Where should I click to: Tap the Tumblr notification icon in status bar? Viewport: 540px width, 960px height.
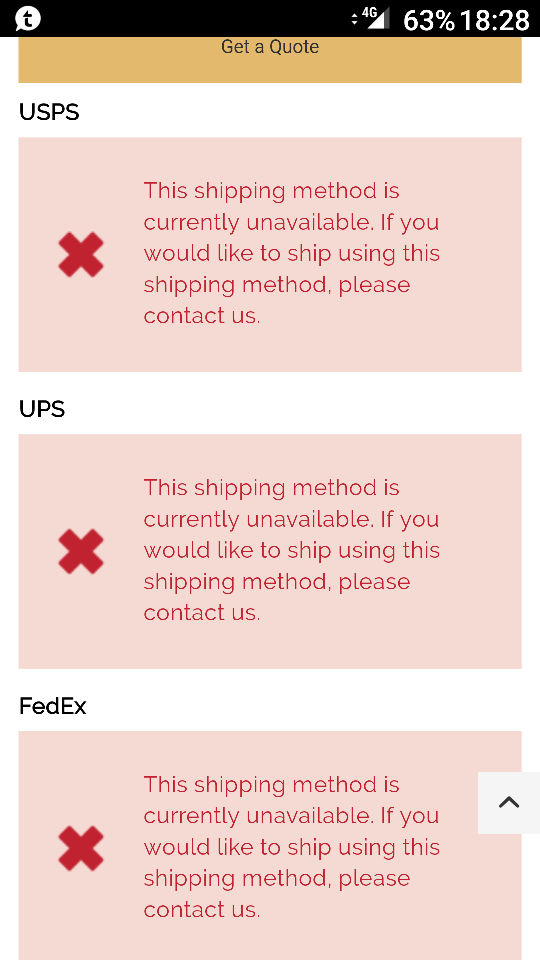pyautogui.click(x=28, y=19)
